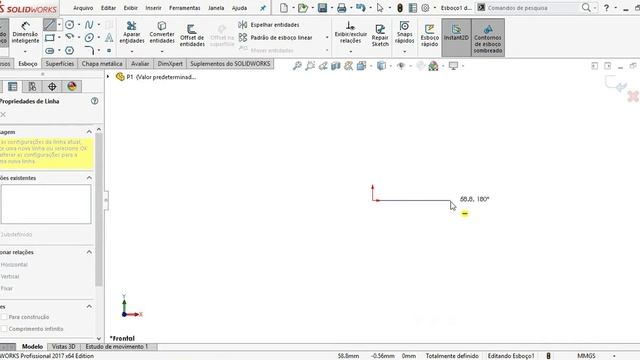Open the PropertyManager tab icon
The width and height of the screenshot is (640, 360).
[x=13, y=87]
